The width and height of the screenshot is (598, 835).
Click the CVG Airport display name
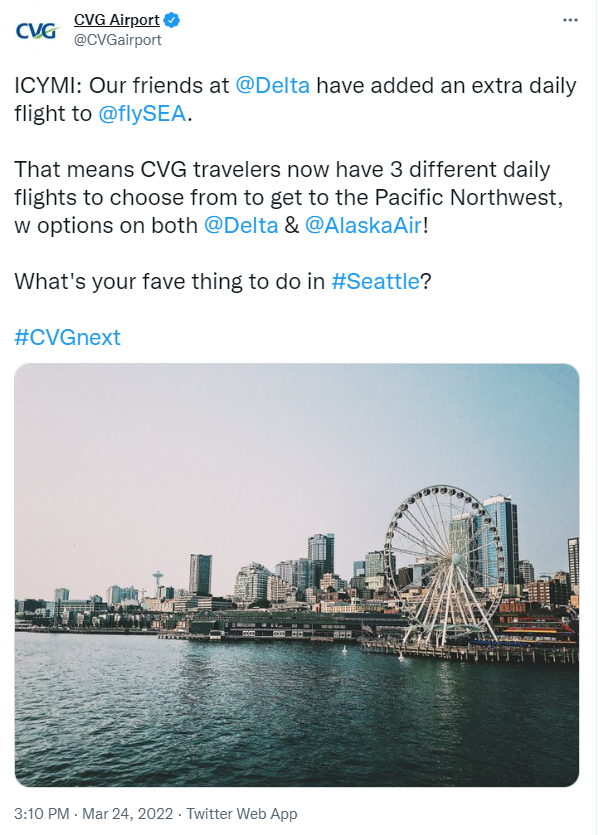click(117, 20)
